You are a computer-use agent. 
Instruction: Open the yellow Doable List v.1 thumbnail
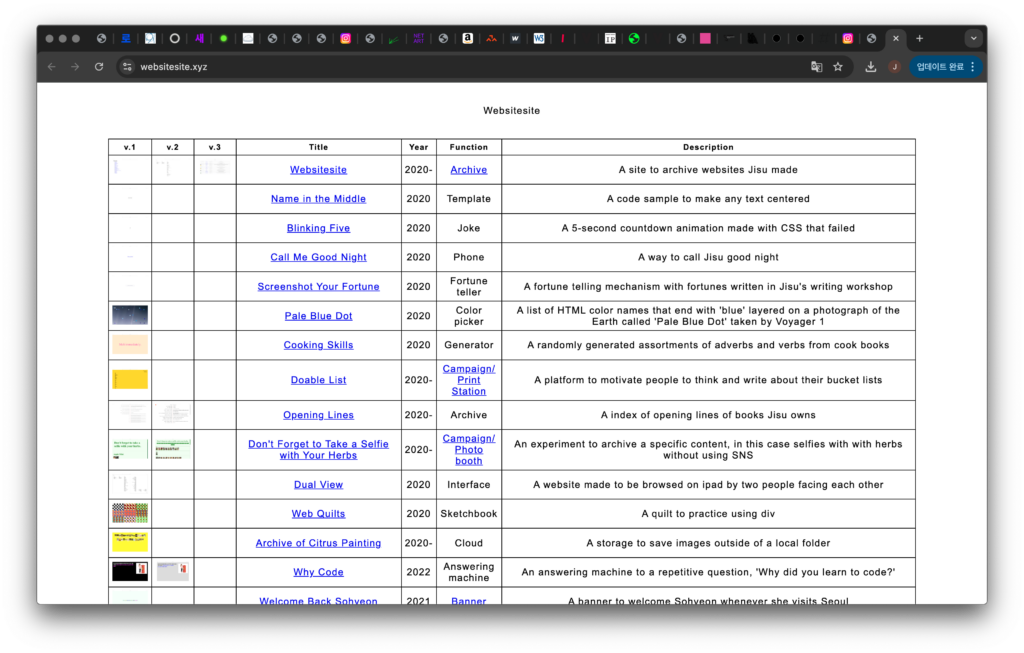130,380
